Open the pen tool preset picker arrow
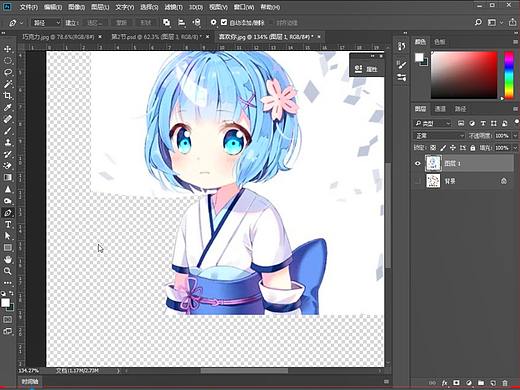This screenshot has height=390, width=520. [x=22, y=23]
